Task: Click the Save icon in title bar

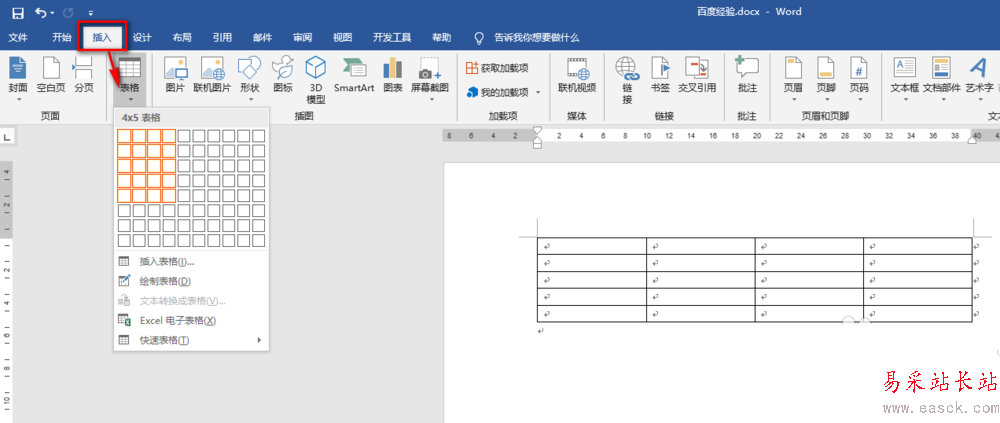Action: click(18, 12)
